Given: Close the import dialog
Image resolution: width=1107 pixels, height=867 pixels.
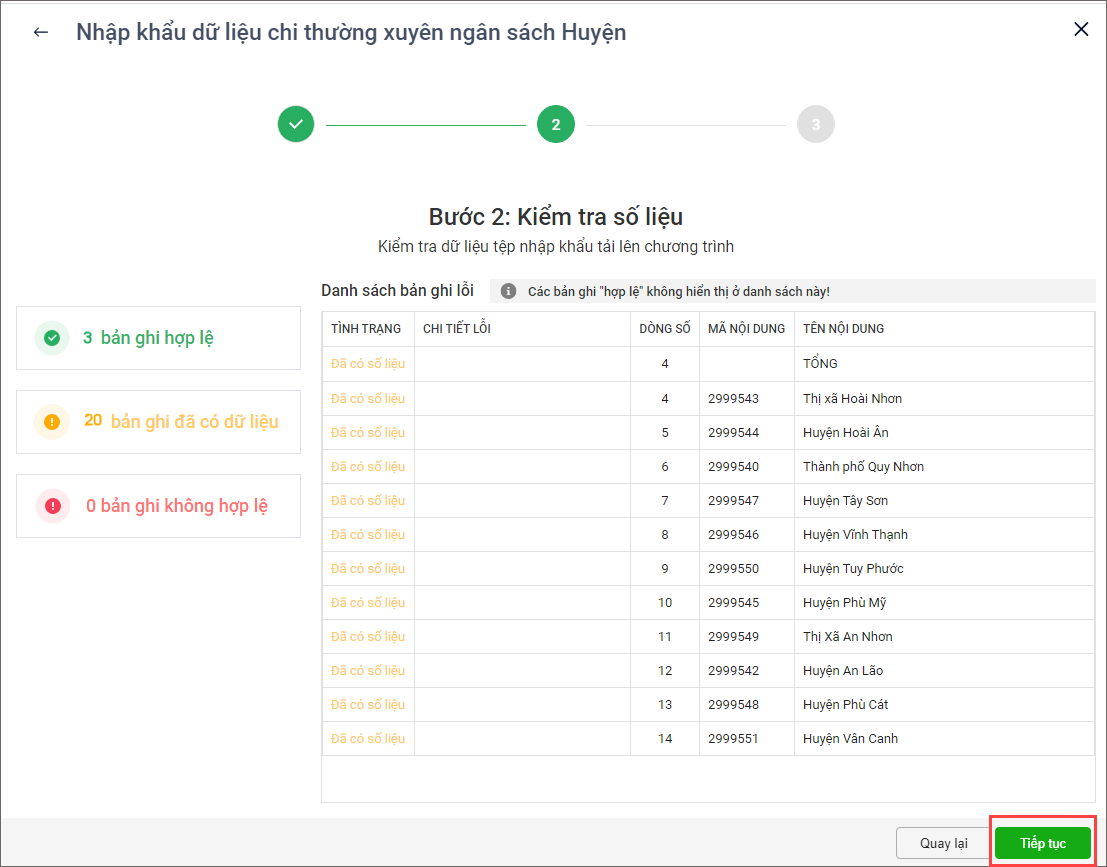Looking at the screenshot, I should pos(1080,30).
